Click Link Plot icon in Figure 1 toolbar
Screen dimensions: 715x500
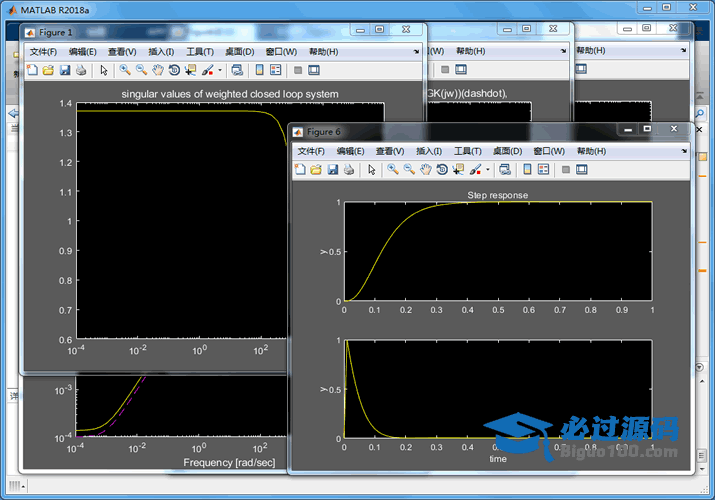[237, 70]
